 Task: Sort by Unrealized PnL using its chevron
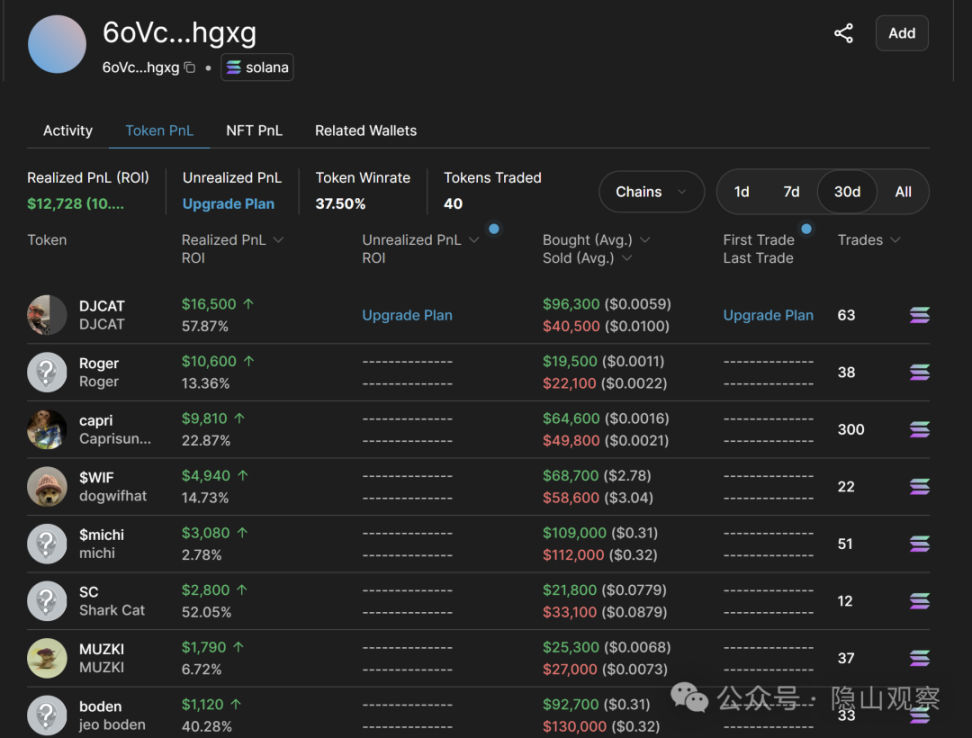(x=474, y=240)
